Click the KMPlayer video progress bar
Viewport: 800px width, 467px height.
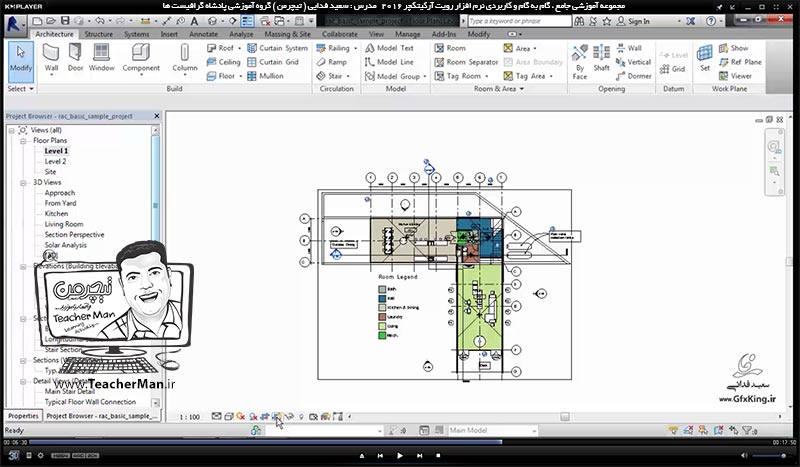399,442
